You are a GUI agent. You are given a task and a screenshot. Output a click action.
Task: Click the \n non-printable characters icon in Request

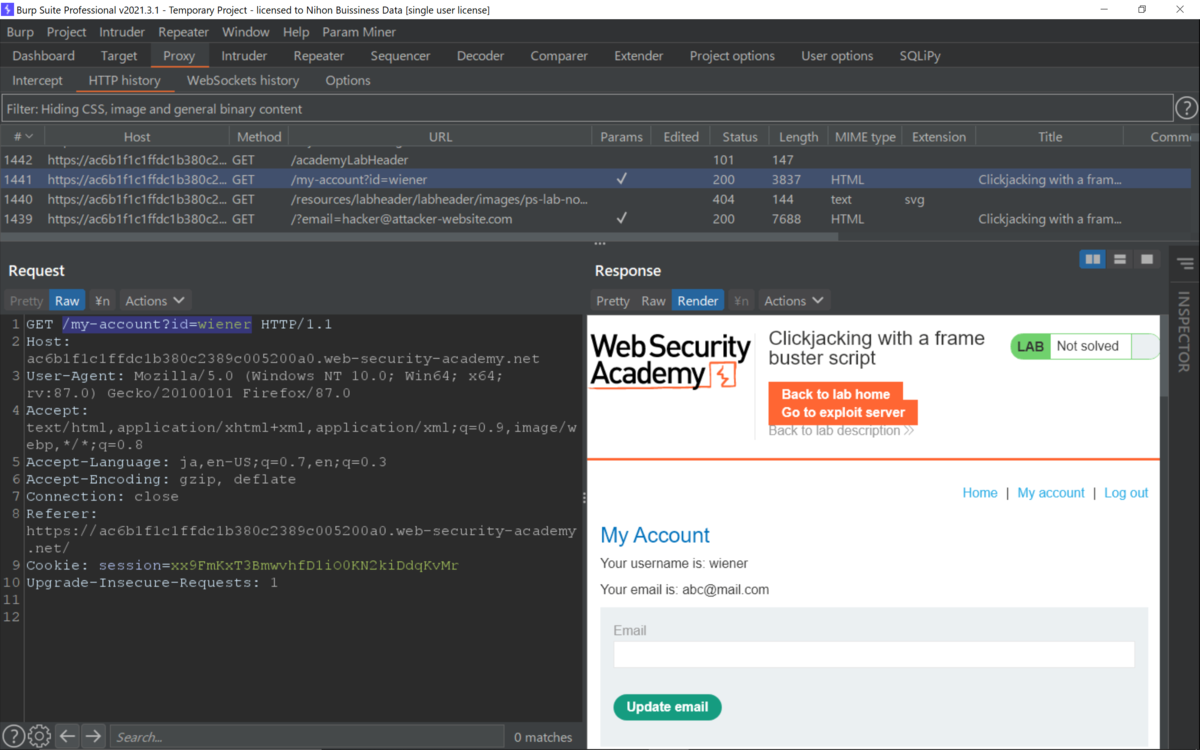point(101,300)
